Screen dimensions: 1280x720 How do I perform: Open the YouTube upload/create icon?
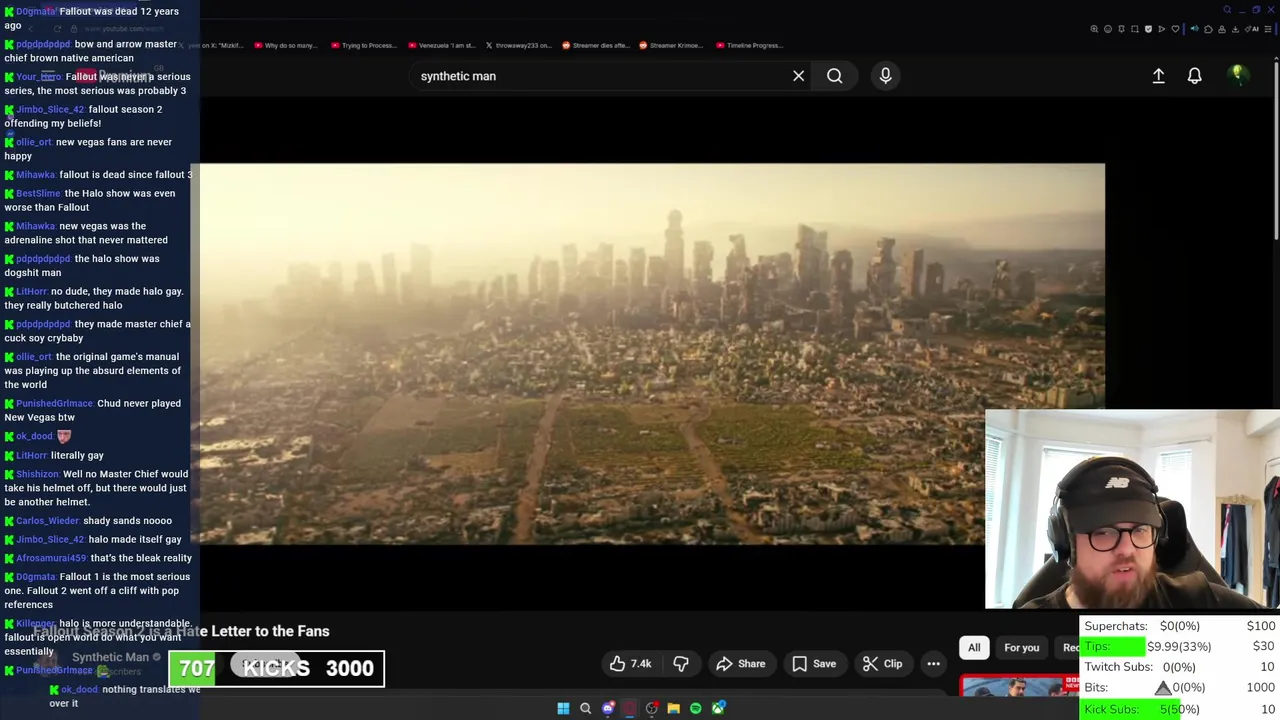[x=1158, y=76]
